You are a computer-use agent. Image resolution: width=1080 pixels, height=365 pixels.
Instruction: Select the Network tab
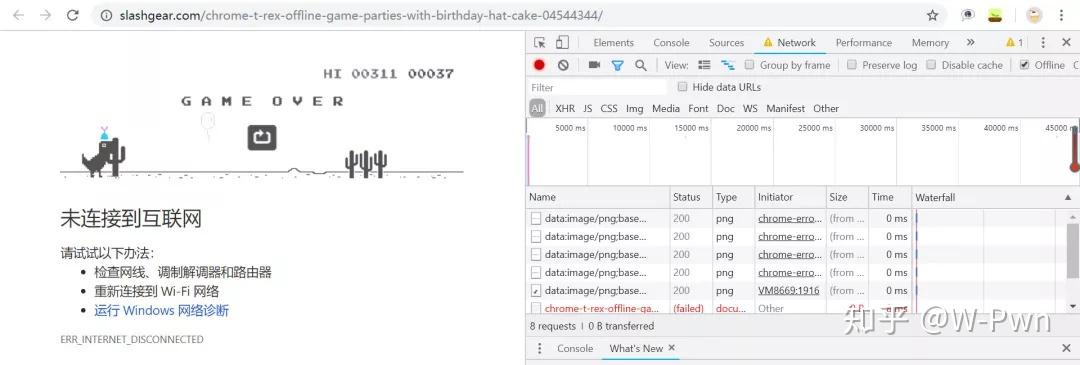(x=789, y=43)
